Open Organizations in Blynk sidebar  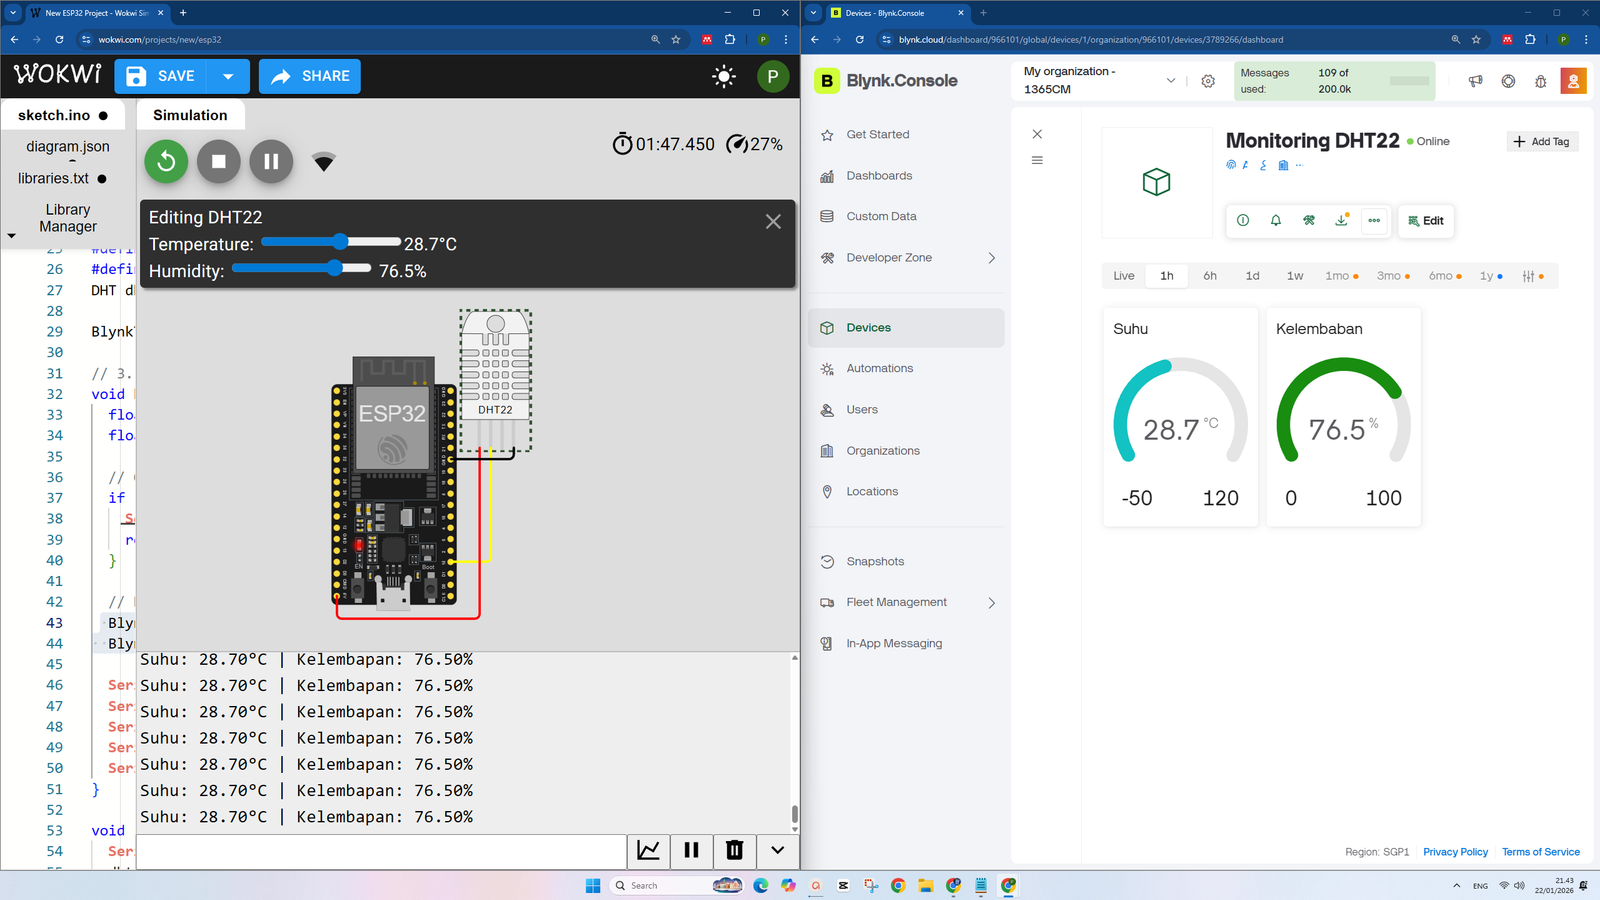click(883, 451)
